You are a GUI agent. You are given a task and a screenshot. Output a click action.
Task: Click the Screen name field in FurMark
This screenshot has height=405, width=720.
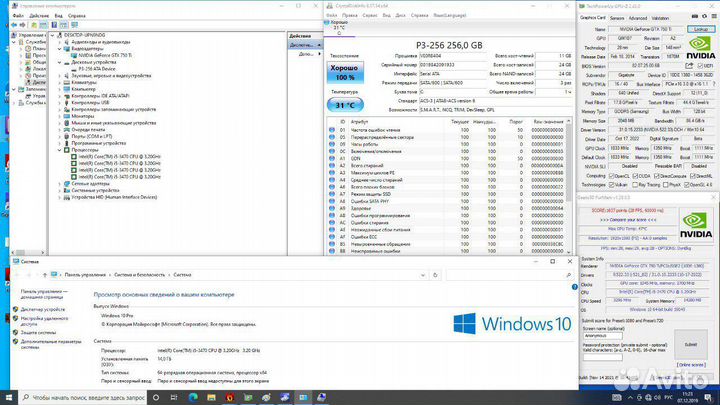pos(602,336)
